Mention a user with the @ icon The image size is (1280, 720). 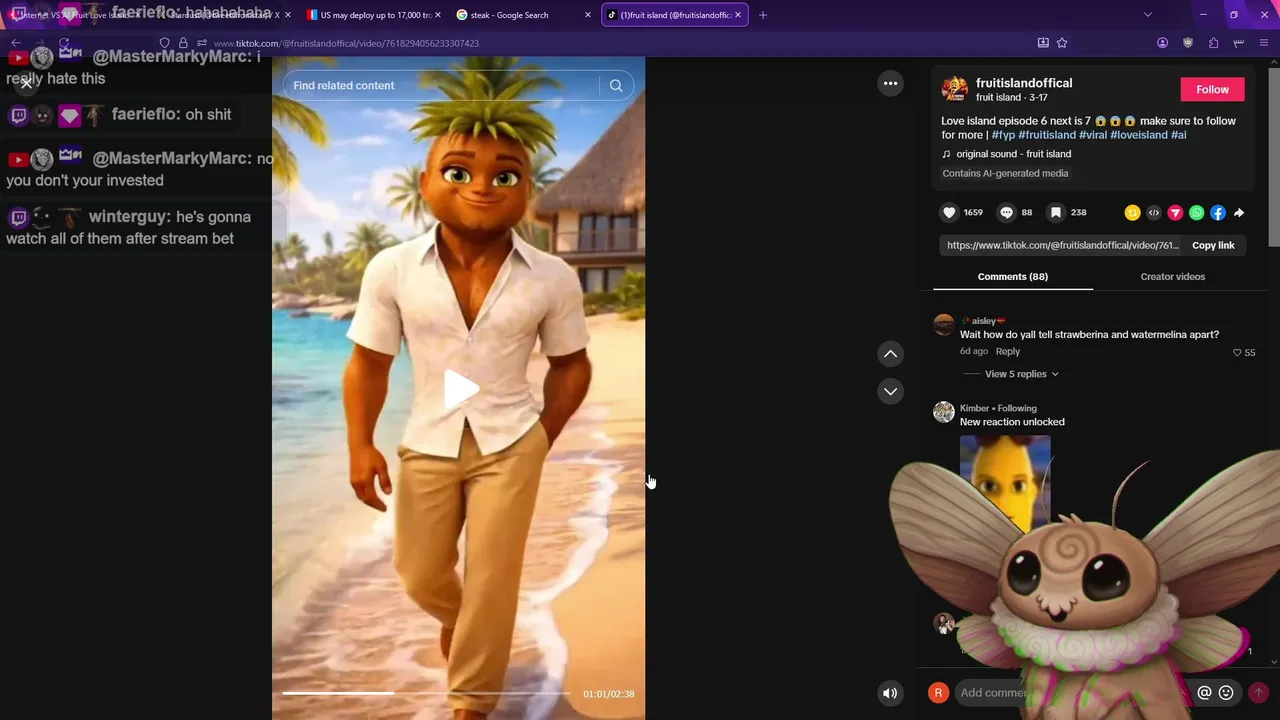tap(1204, 692)
